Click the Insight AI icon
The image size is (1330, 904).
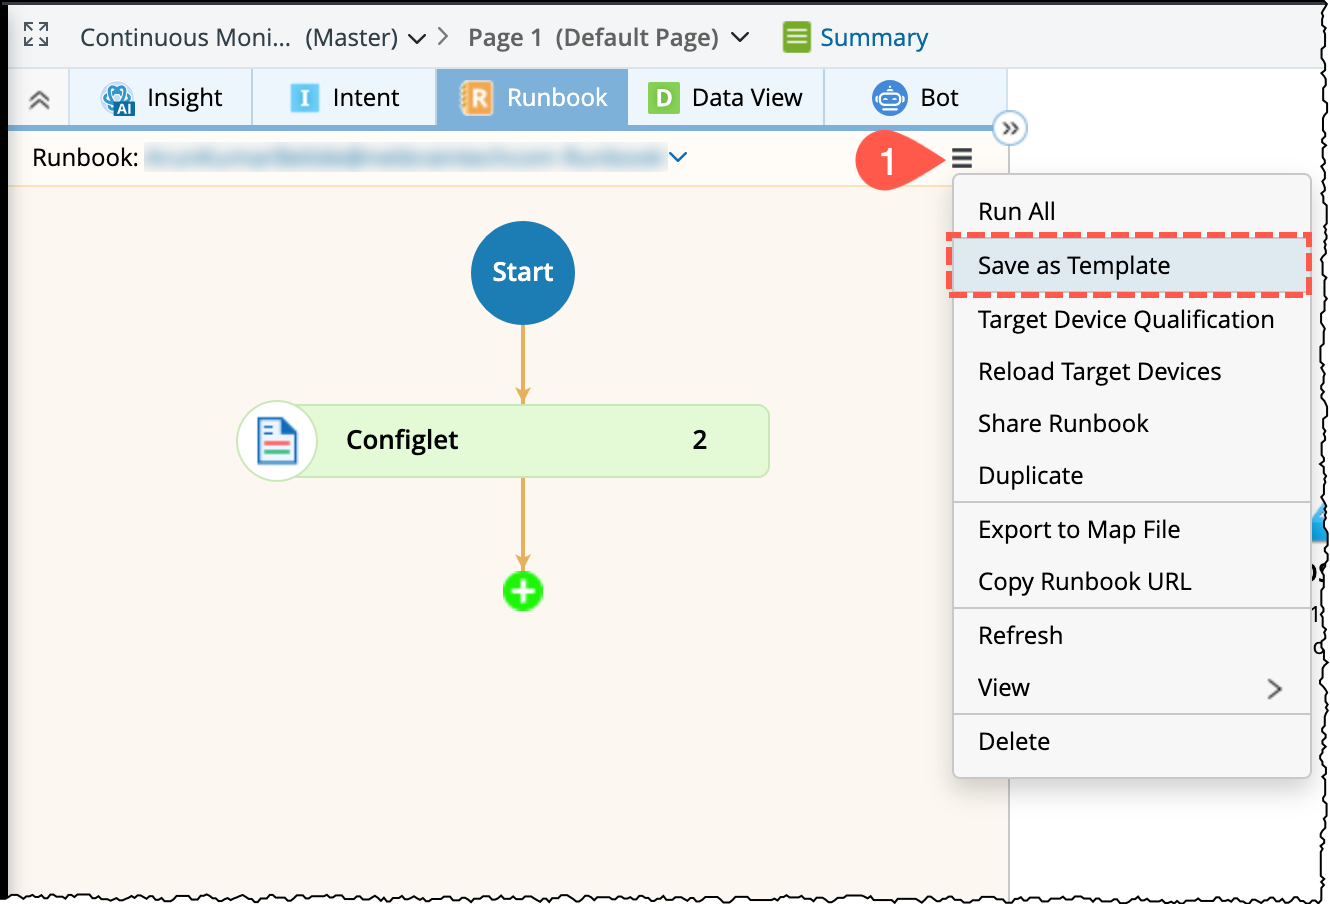118,98
